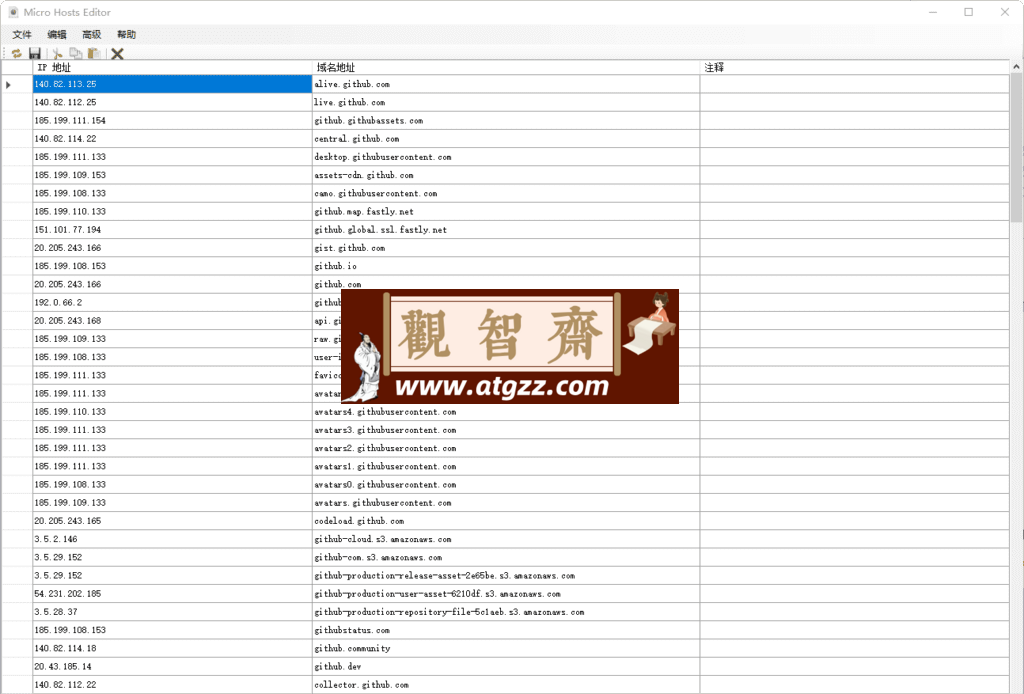Cut the selection with the scissors icon
This screenshot has width=1024, height=694.
pyautogui.click(x=57, y=54)
